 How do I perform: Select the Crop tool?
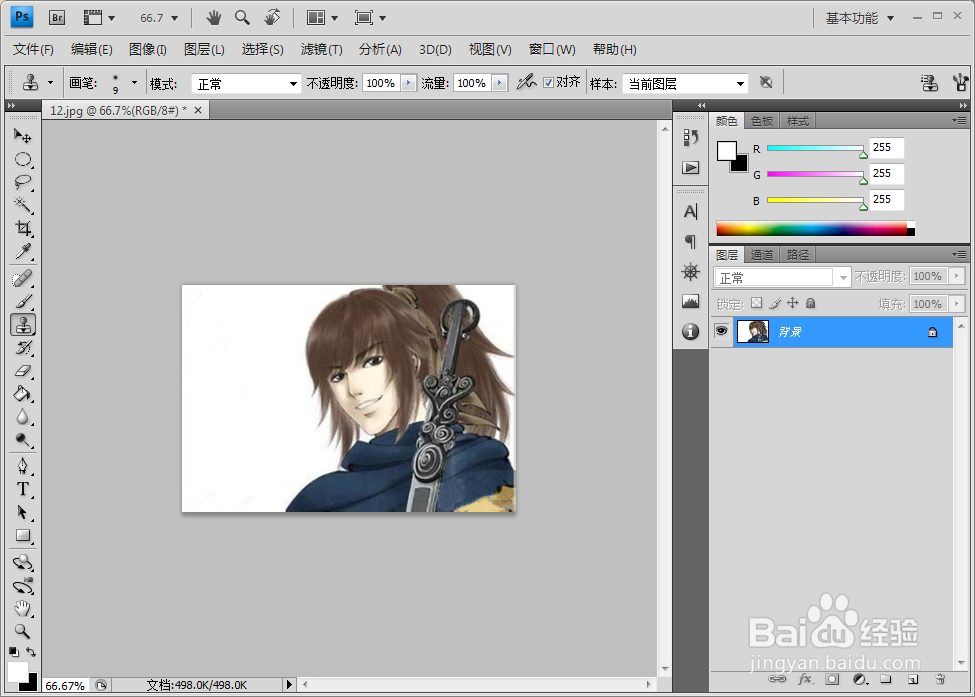(23, 228)
